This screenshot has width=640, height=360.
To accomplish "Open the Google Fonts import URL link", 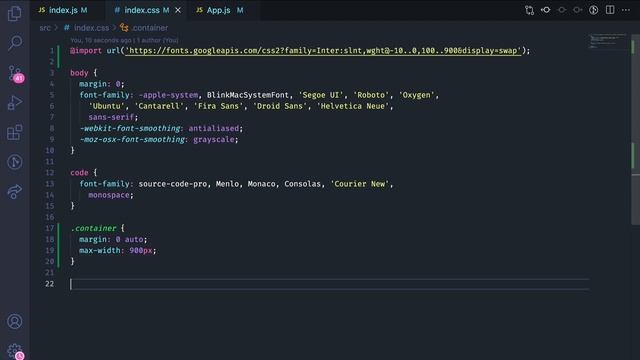I will (323, 51).
